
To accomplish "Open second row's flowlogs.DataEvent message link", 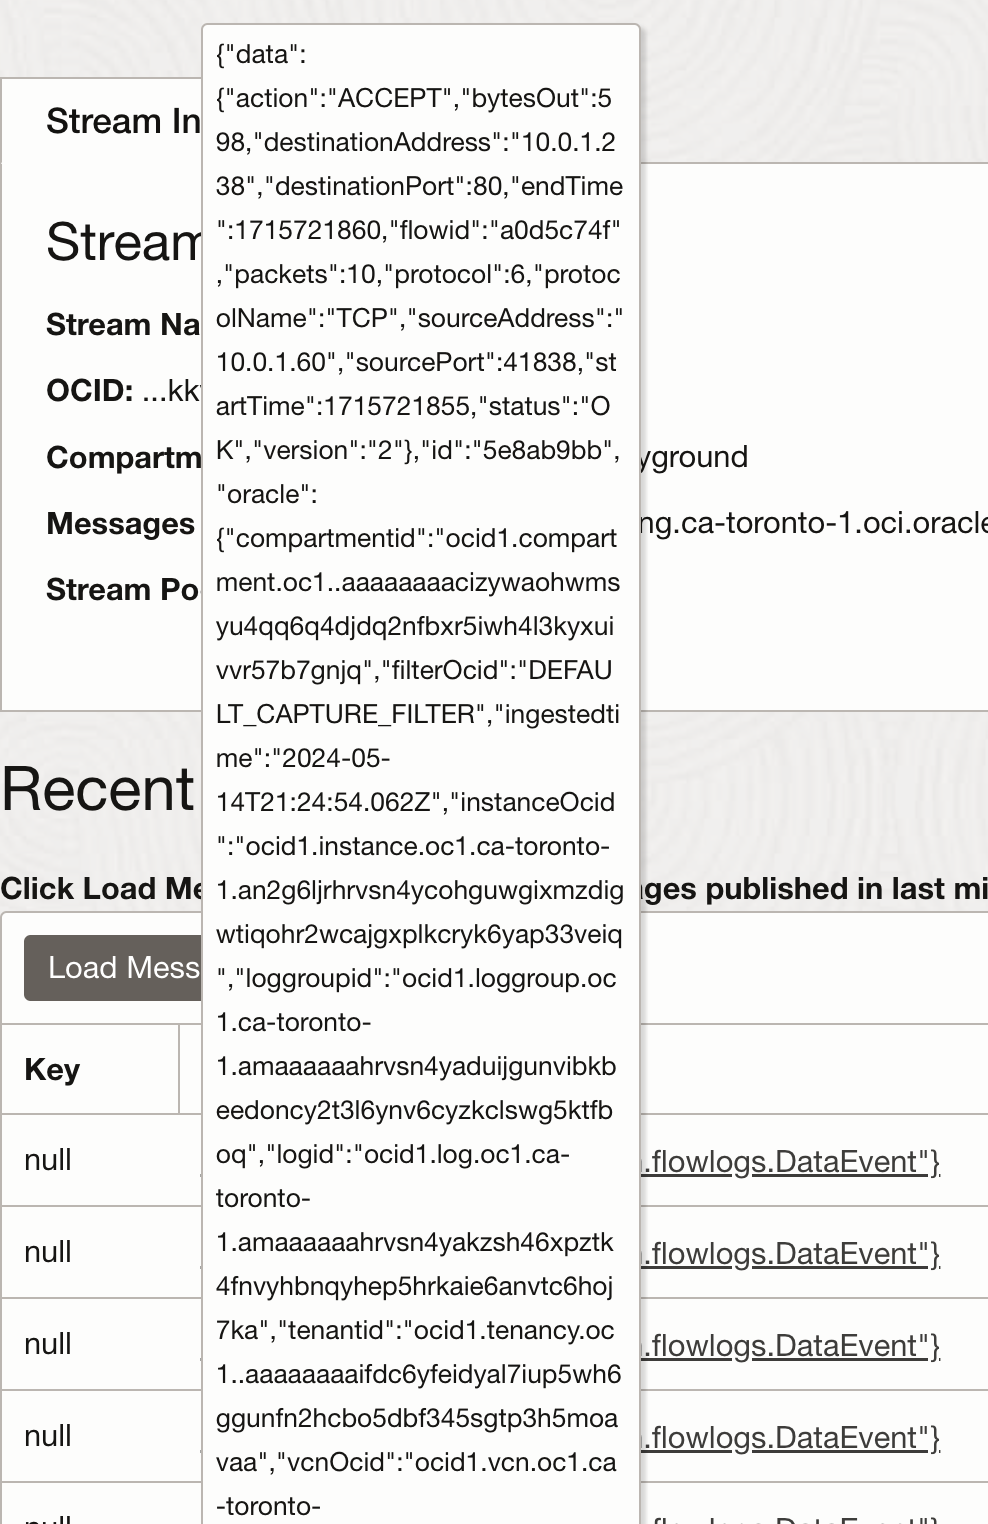I will 790,1253.
